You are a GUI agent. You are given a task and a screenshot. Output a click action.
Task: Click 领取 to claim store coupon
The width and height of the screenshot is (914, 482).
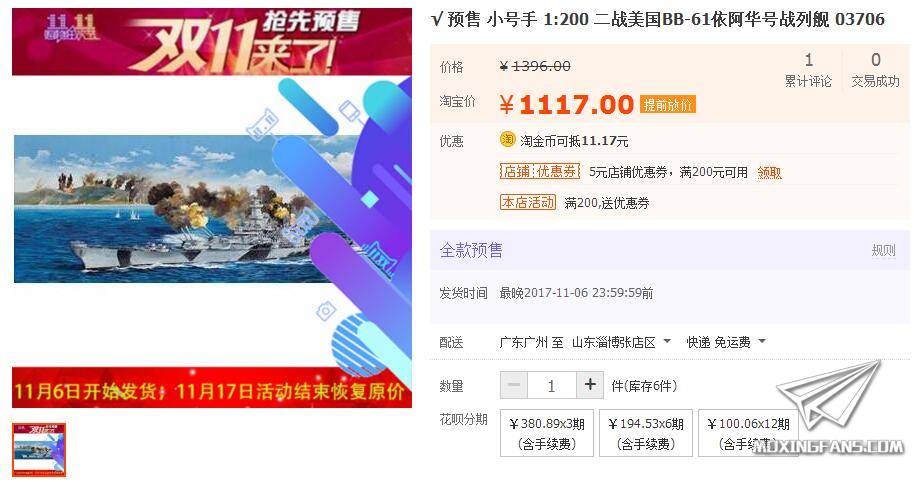point(769,173)
